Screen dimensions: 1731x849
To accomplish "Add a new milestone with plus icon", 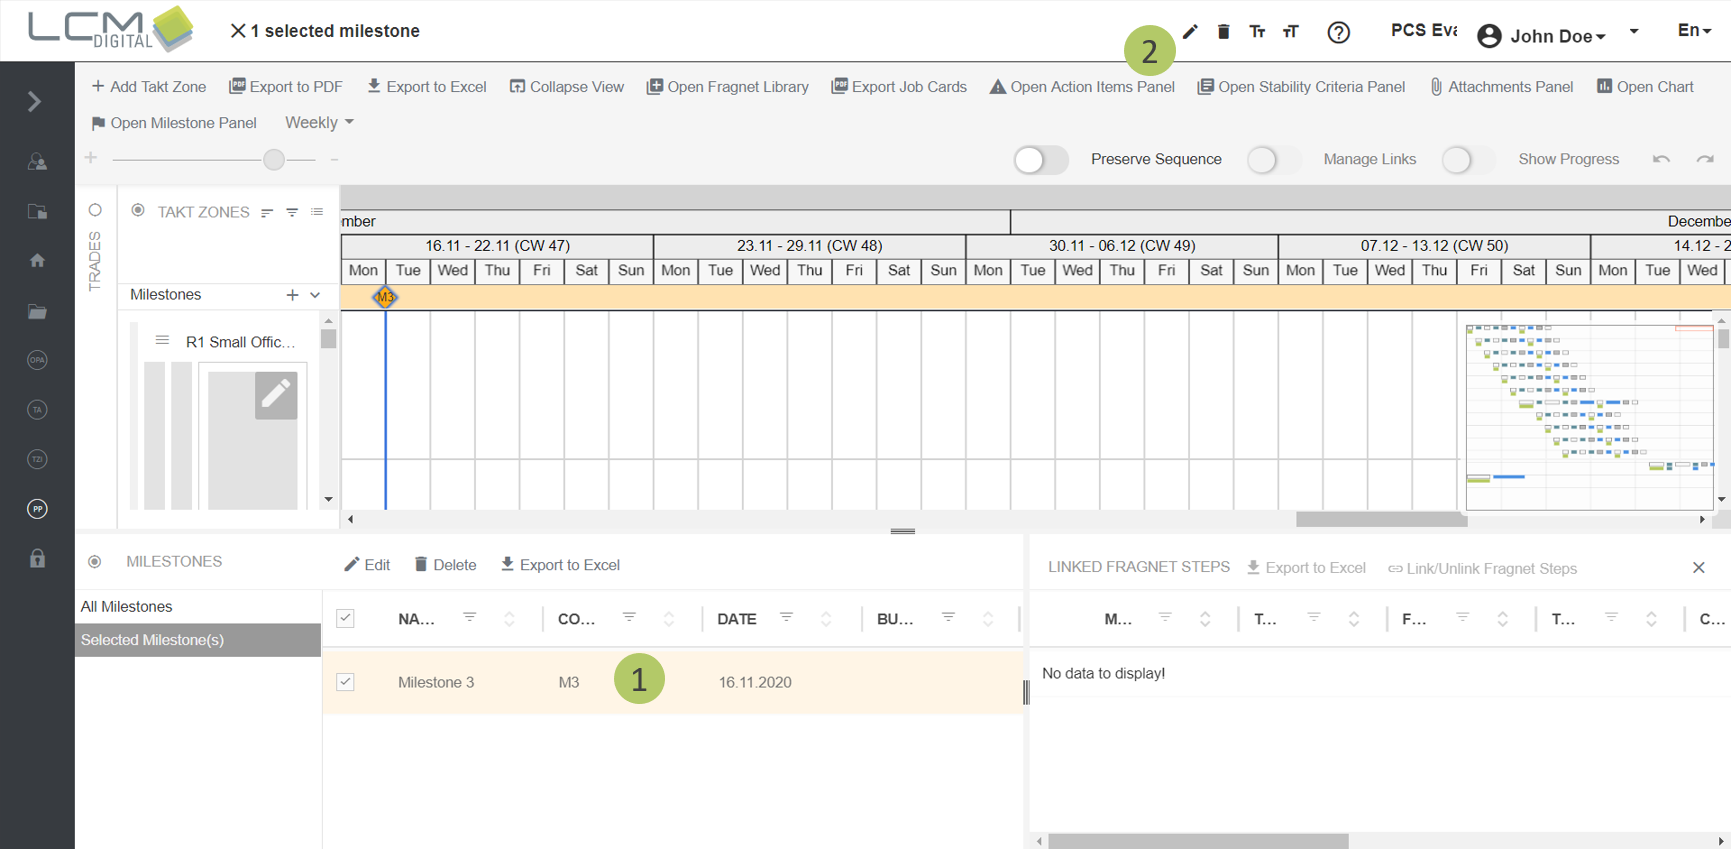I will 292,295.
